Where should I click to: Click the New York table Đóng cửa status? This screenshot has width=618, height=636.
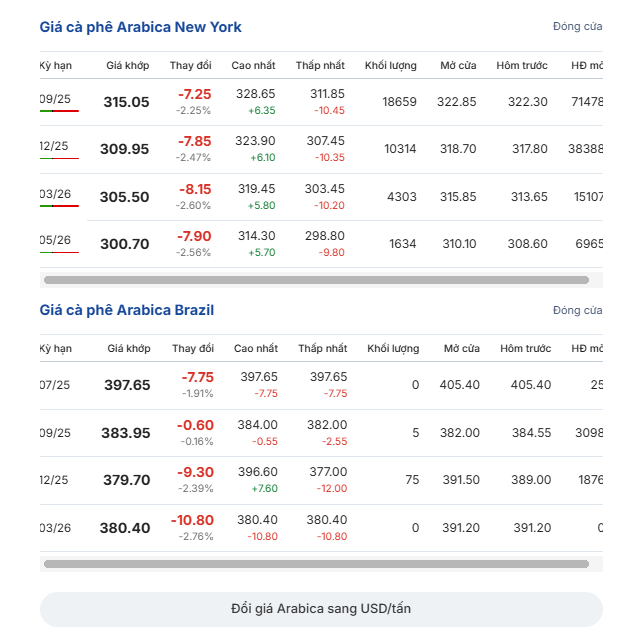point(577,26)
